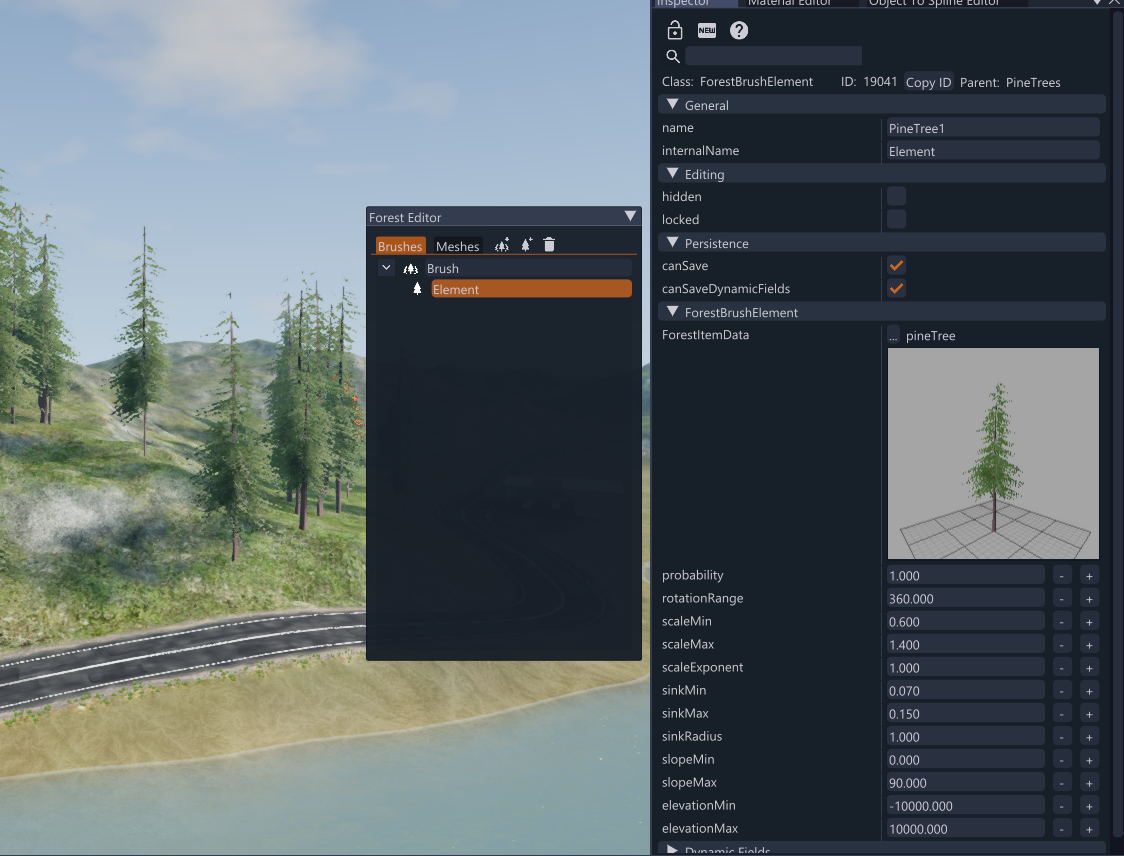Viewport: 1124px width, 856px height.
Task: Click the elevationMin value field -10000.000
Action: 966,806
